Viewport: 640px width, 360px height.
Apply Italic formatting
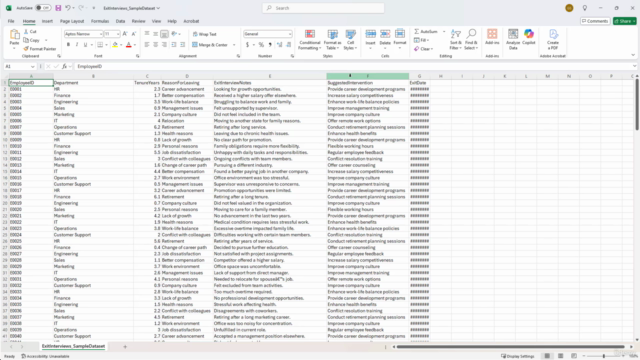point(77,44)
